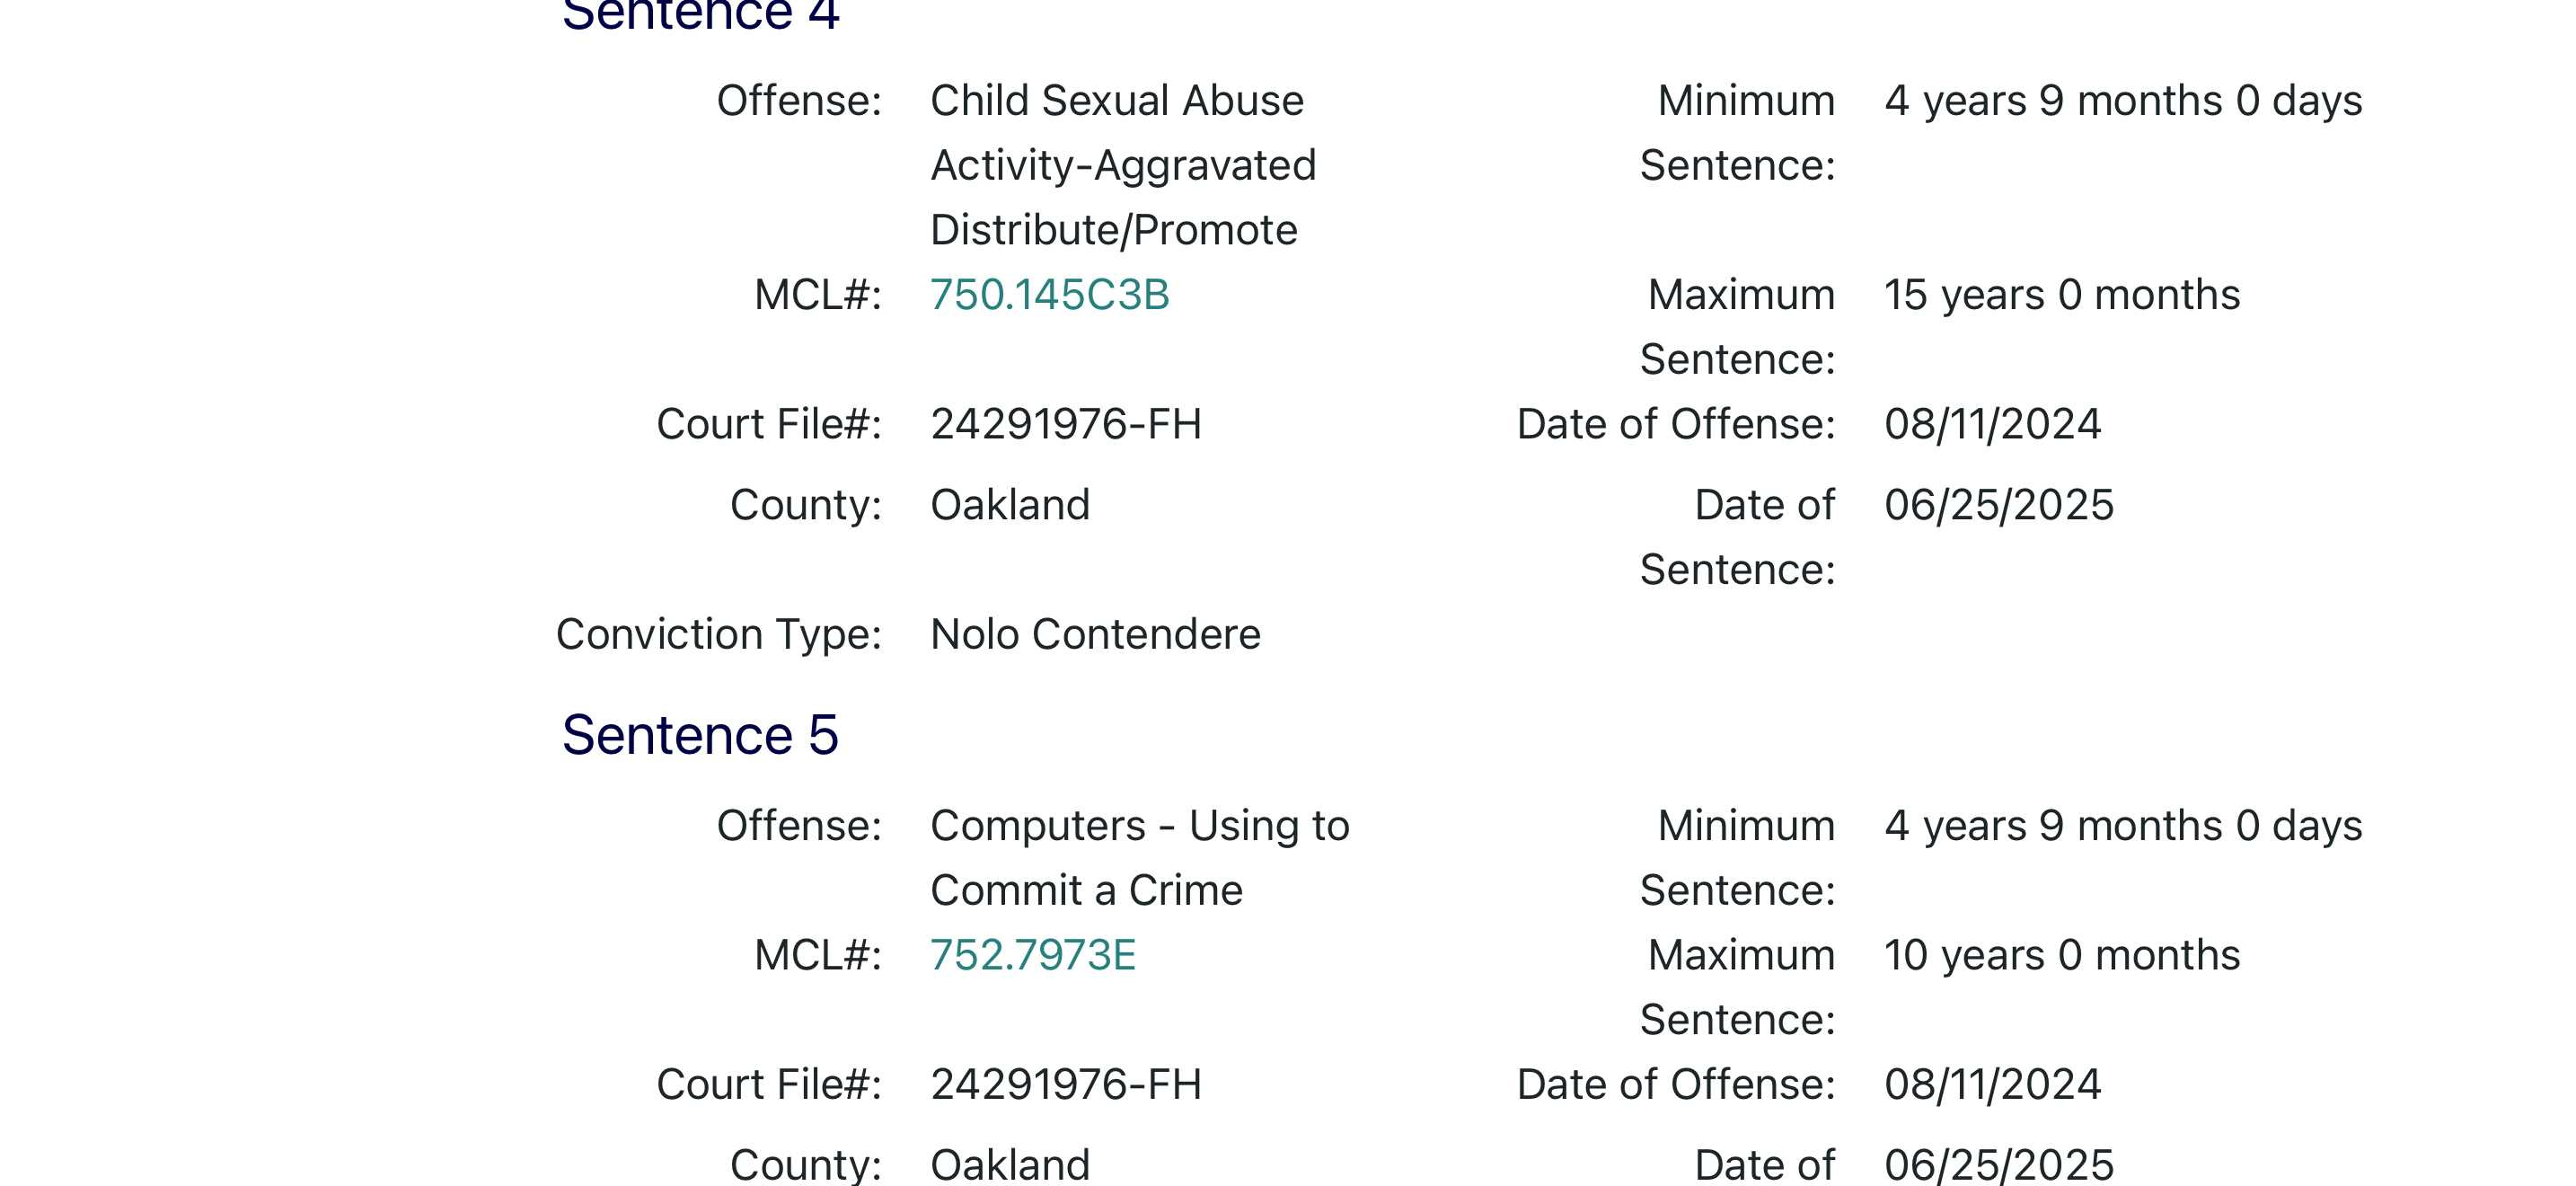Click the Sentence 5 date of offense value
Image resolution: width=2576 pixels, height=1186 pixels.
point(1992,1084)
